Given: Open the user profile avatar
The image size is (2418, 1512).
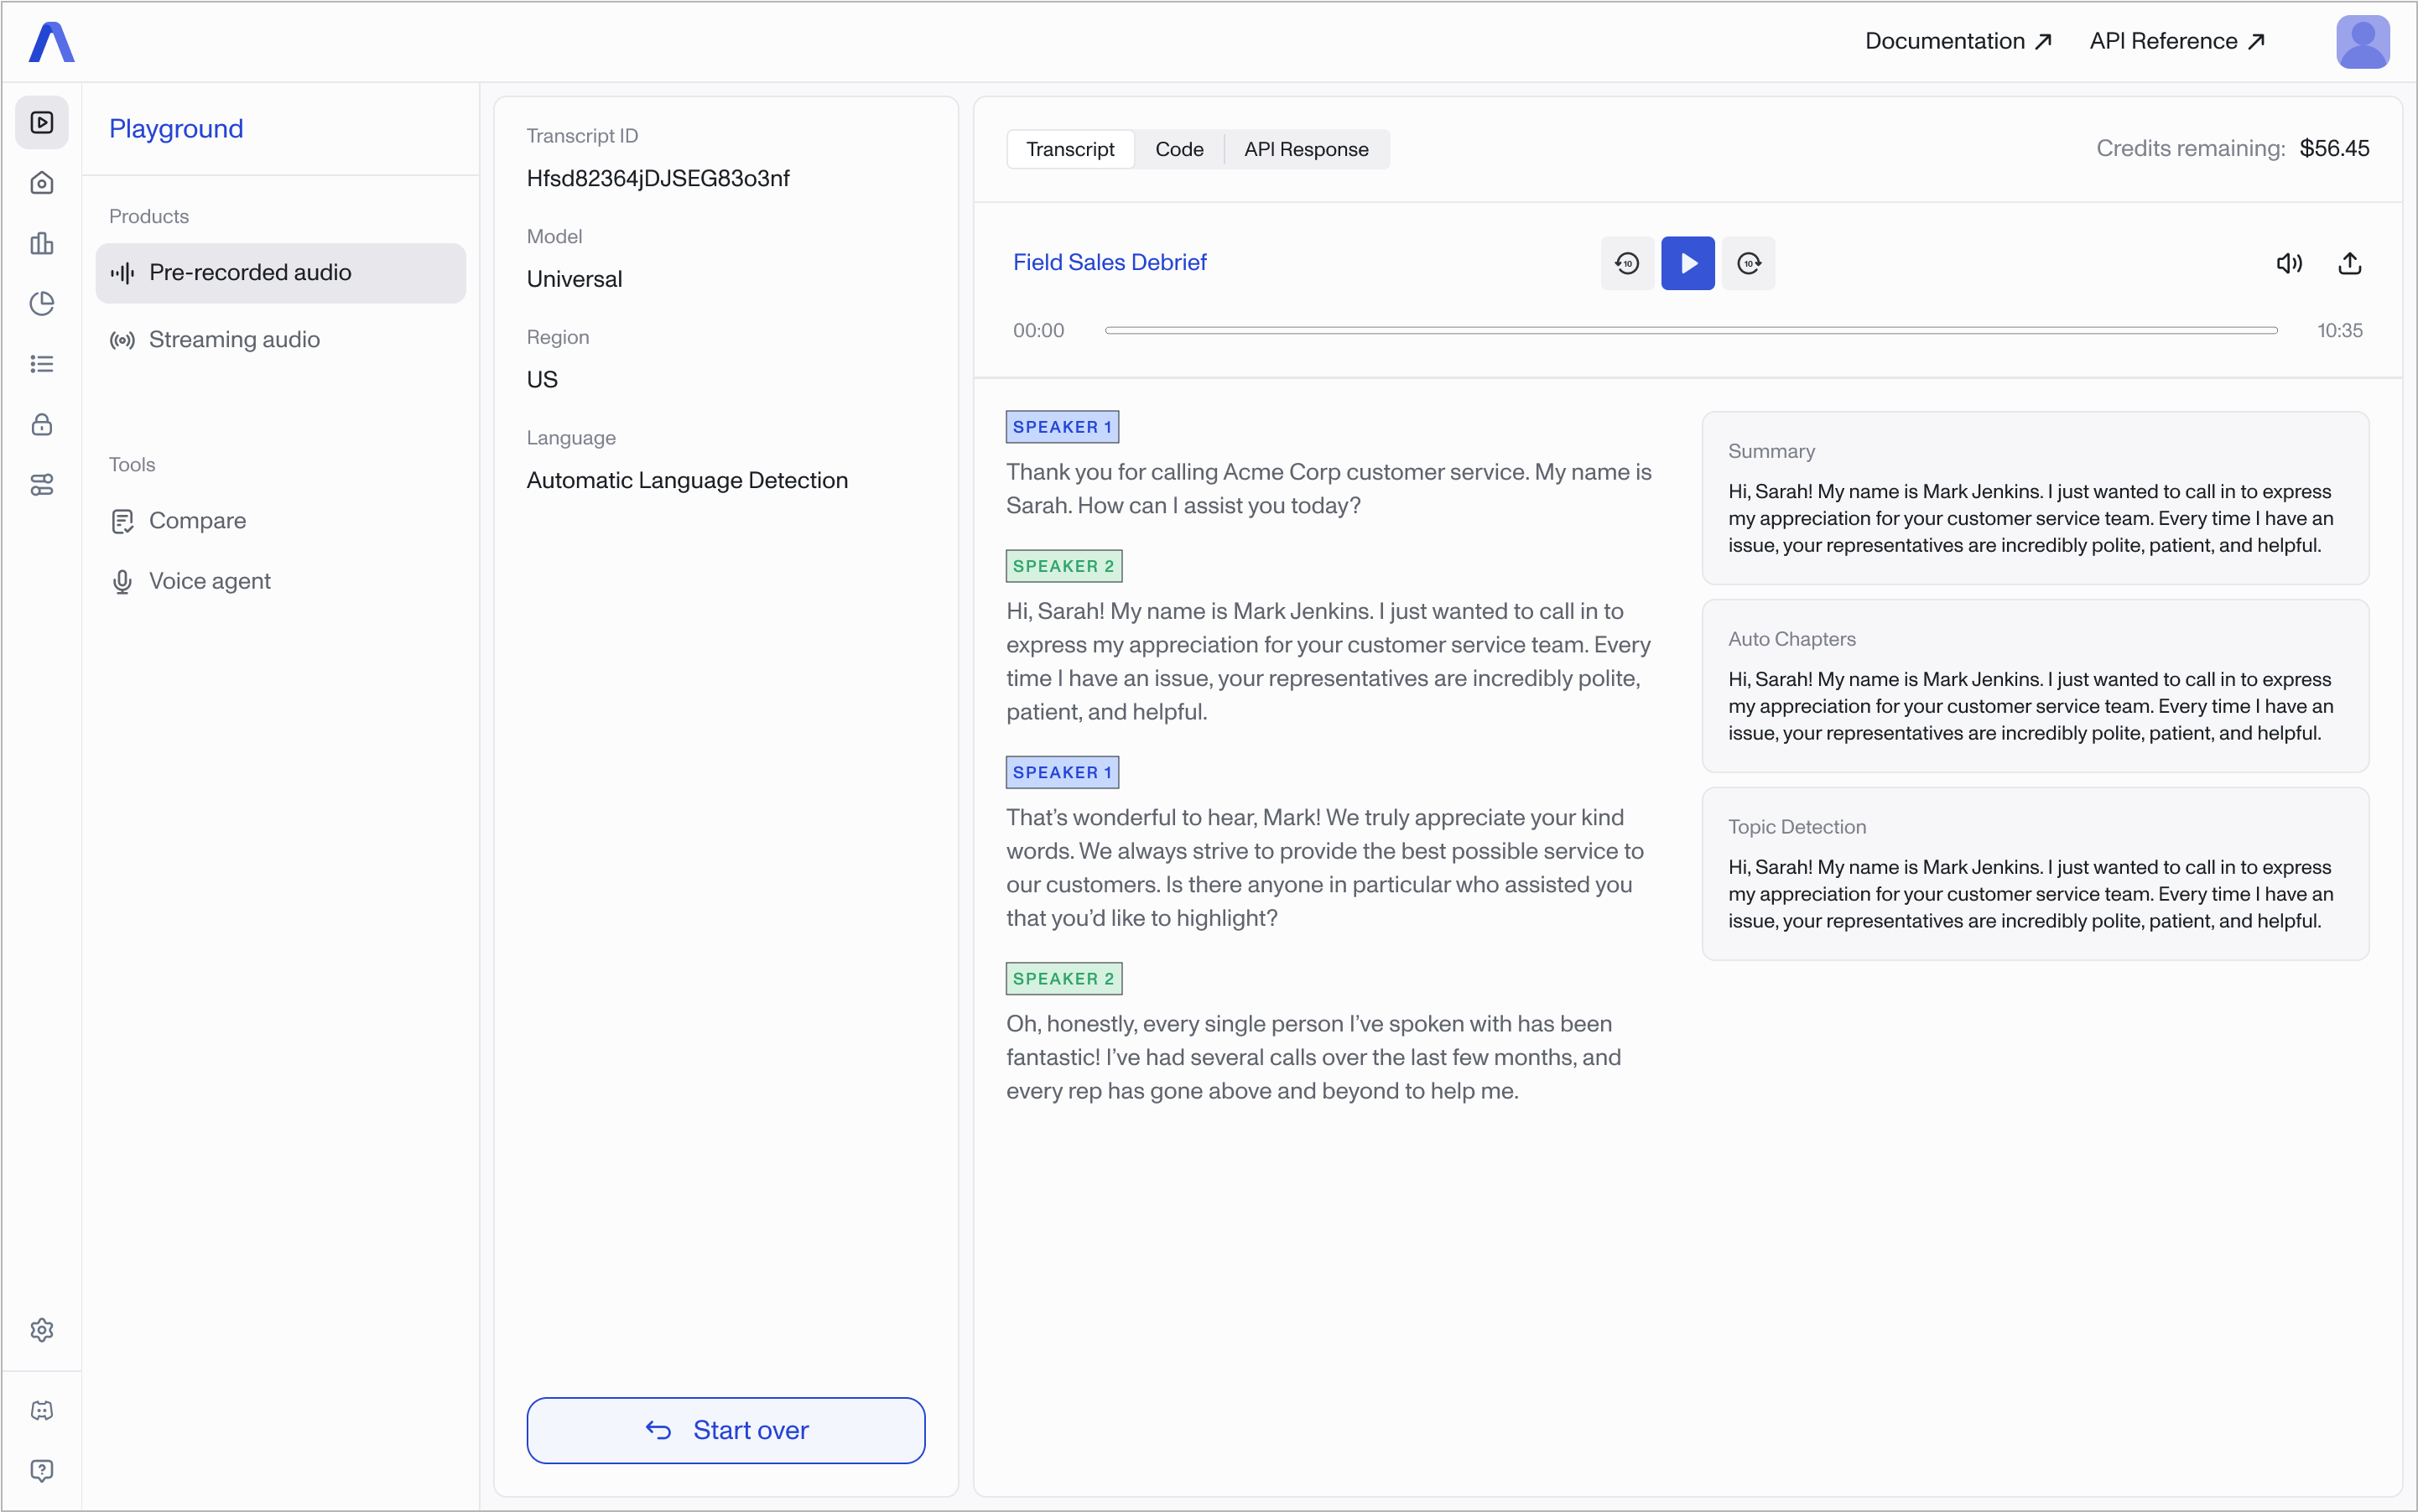Looking at the screenshot, I should (2362, 42).
